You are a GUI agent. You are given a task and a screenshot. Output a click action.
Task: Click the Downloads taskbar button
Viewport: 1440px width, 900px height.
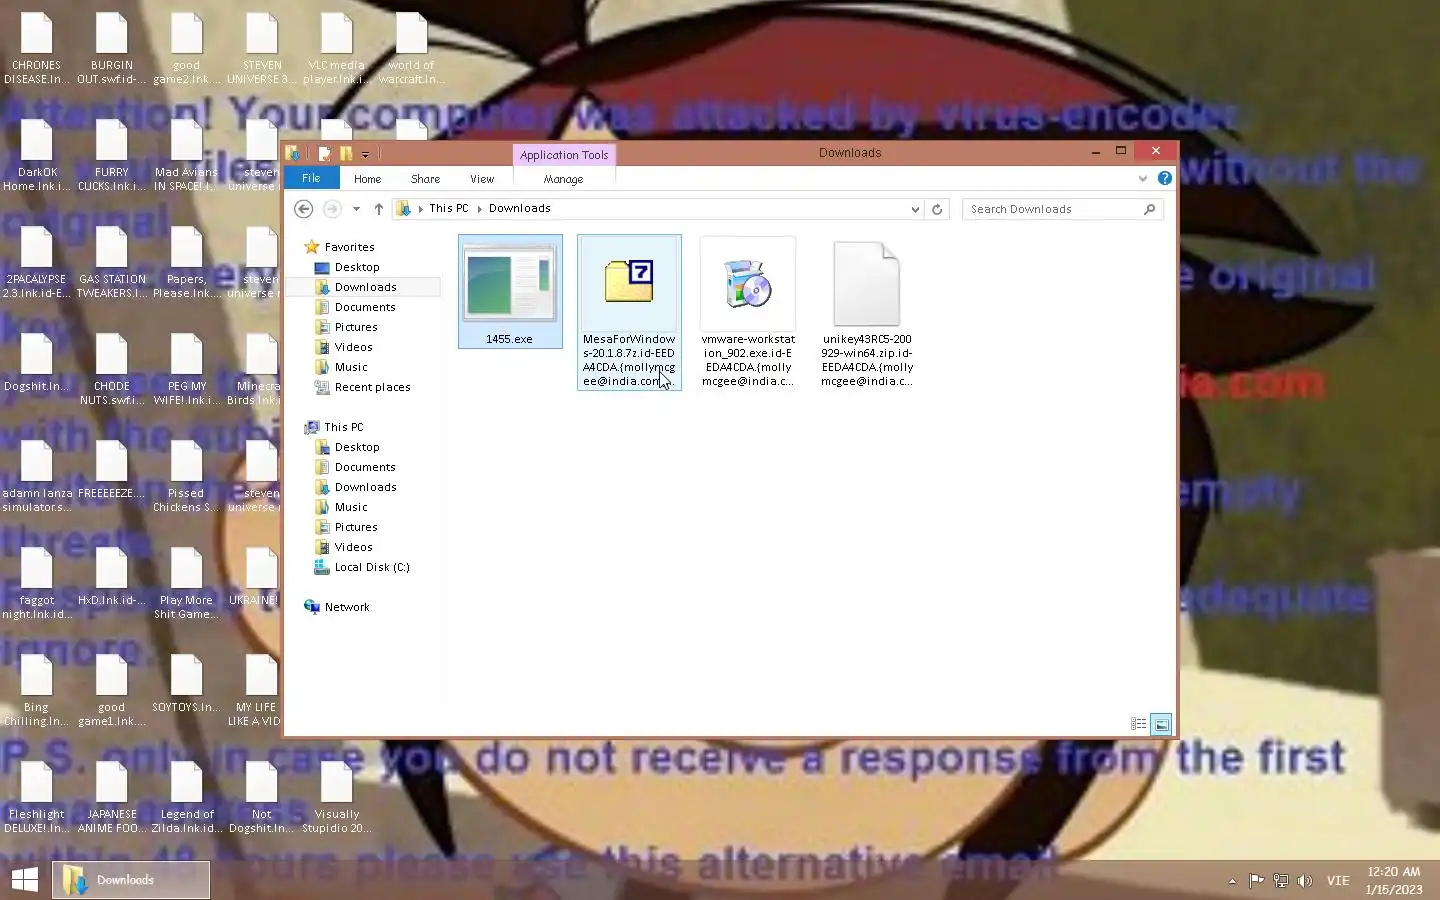131,880
